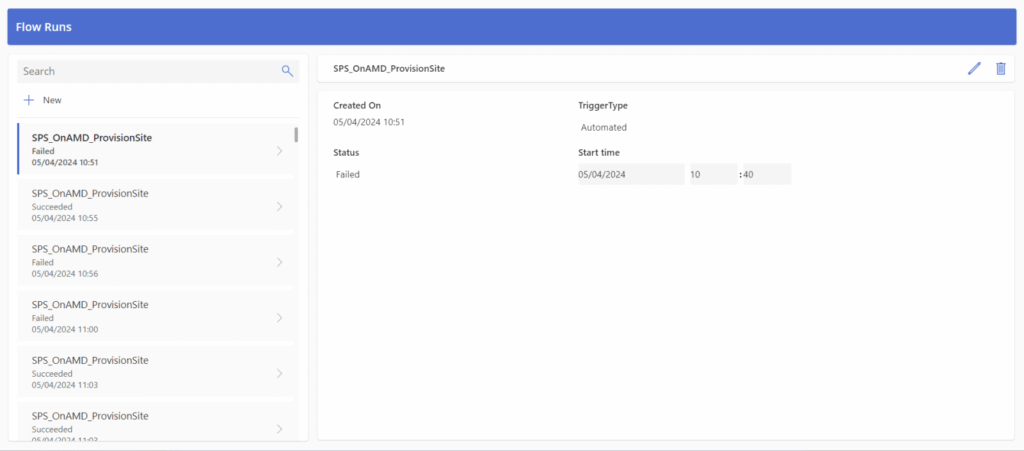Image resolution: width=1024 pixels, height=451 pixels.
Task: Click the Created On label
Action: click(x=357, y=105)
